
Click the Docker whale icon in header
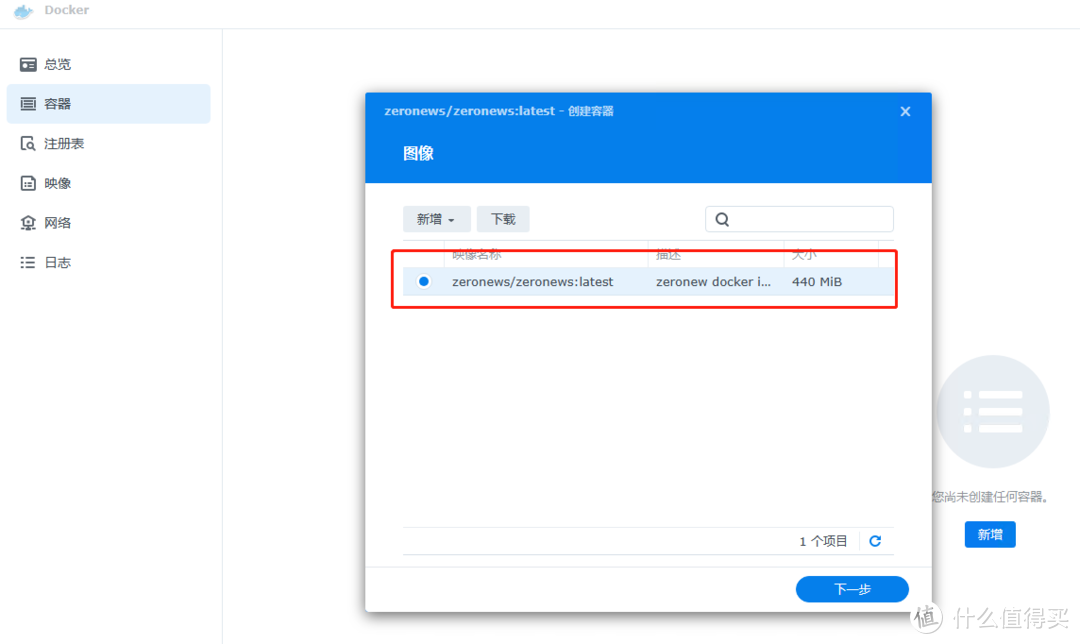click(x=23, y=12)
